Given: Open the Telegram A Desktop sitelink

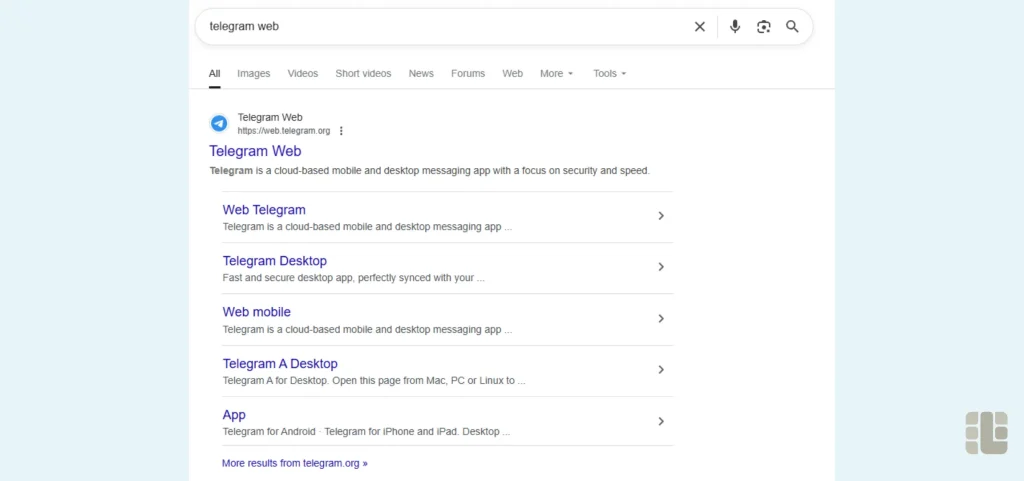Looking at the screenshot, I should tap(280, 364).
